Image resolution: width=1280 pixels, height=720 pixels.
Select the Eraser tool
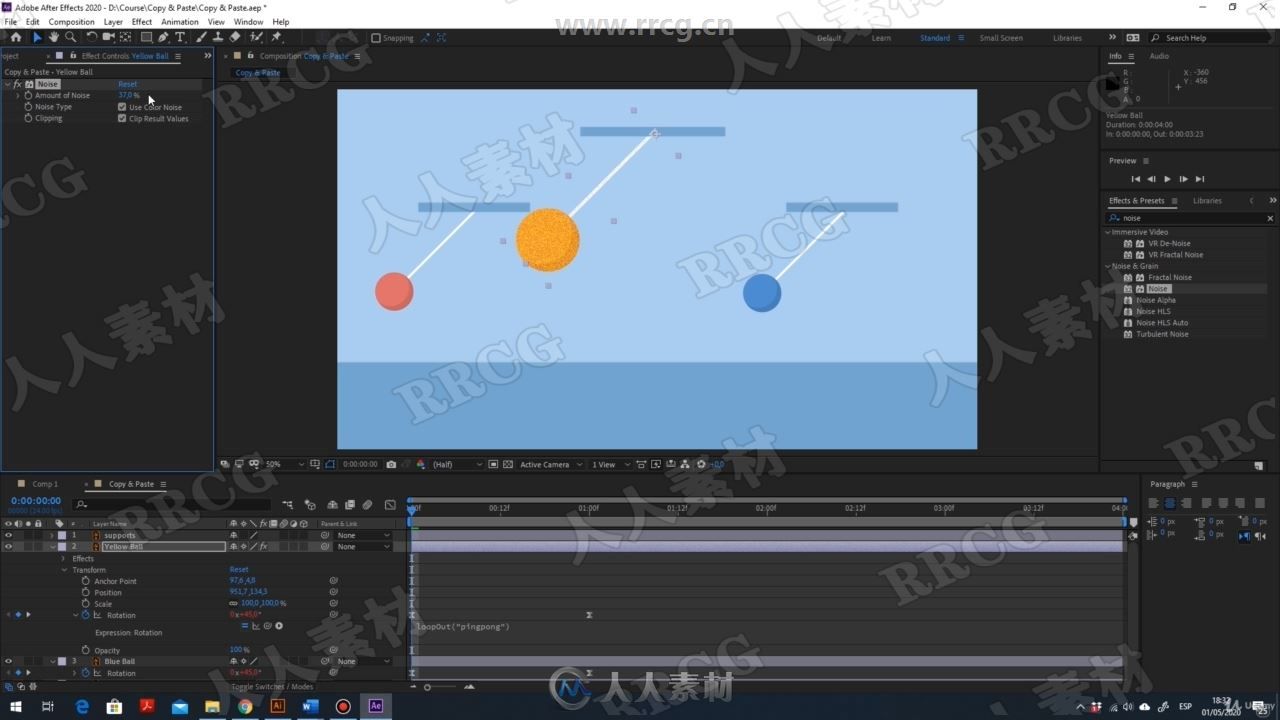[x=235, y=37]
